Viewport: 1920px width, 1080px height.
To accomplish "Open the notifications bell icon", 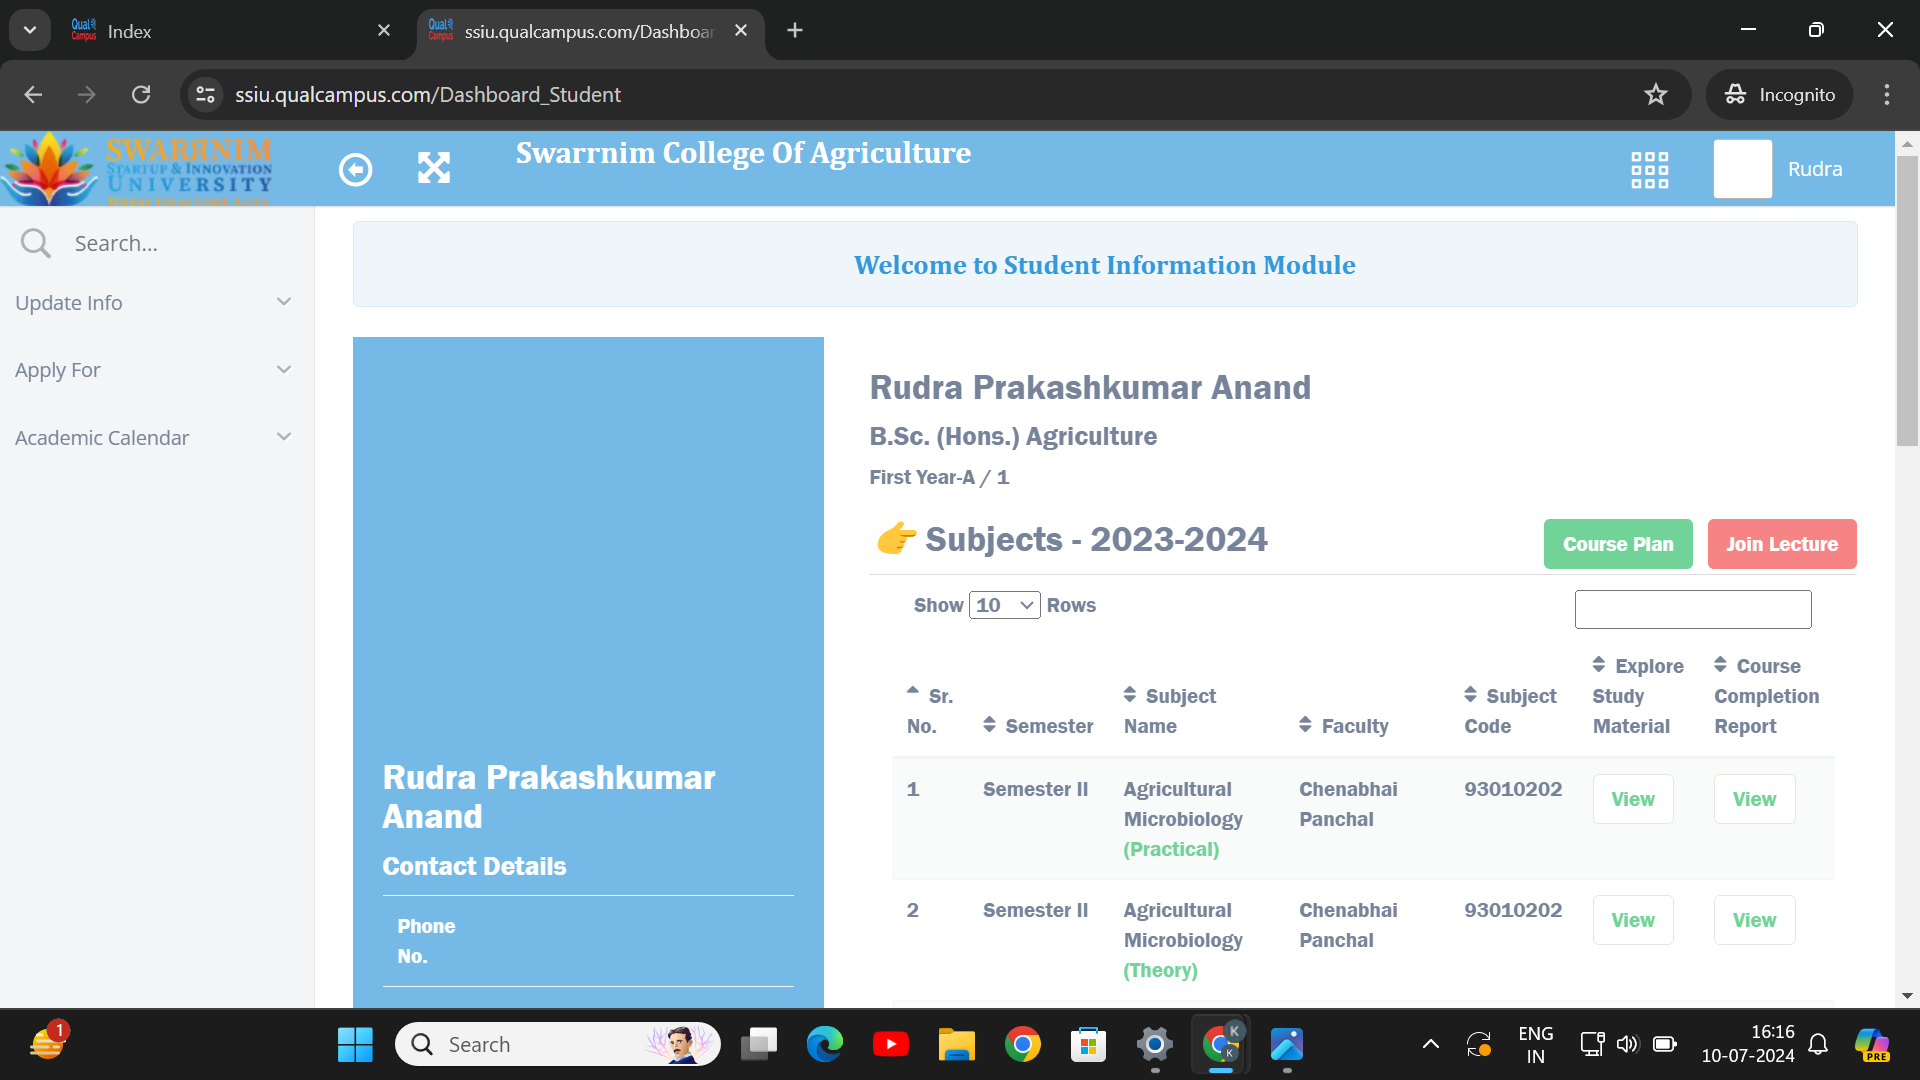I will (x=1818, y=1045).
